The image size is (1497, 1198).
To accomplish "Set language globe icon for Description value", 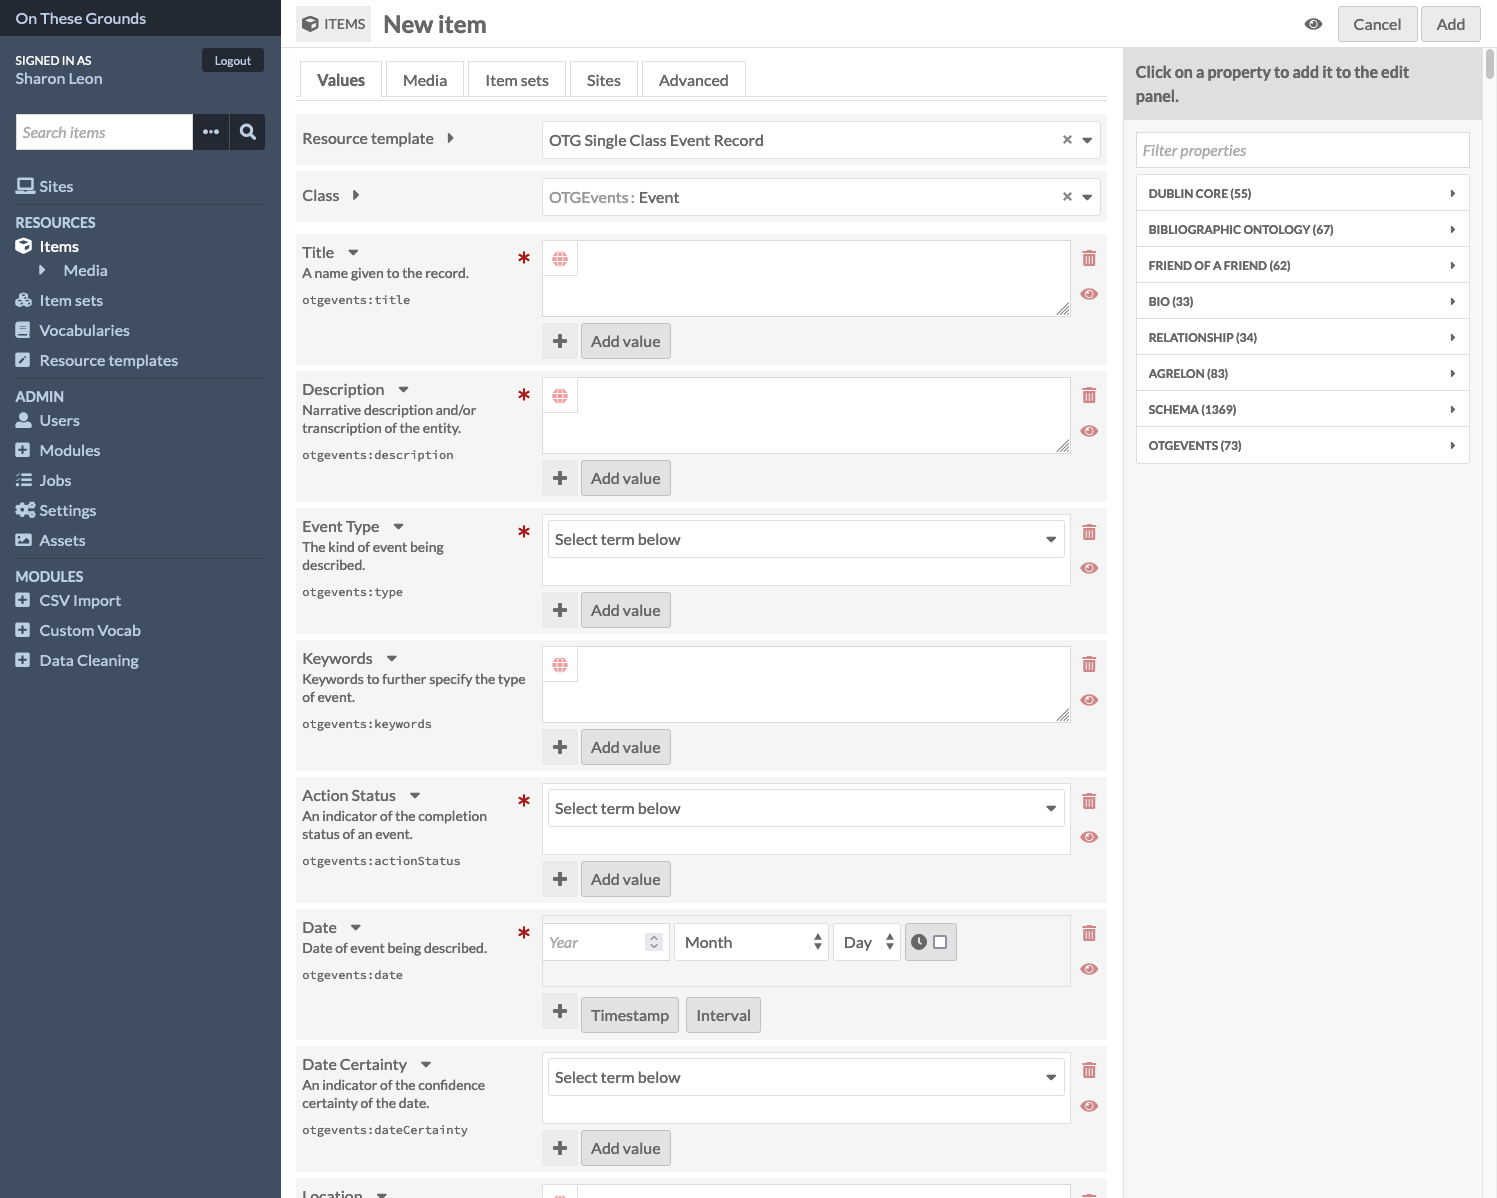I will (x=560, y=396).
